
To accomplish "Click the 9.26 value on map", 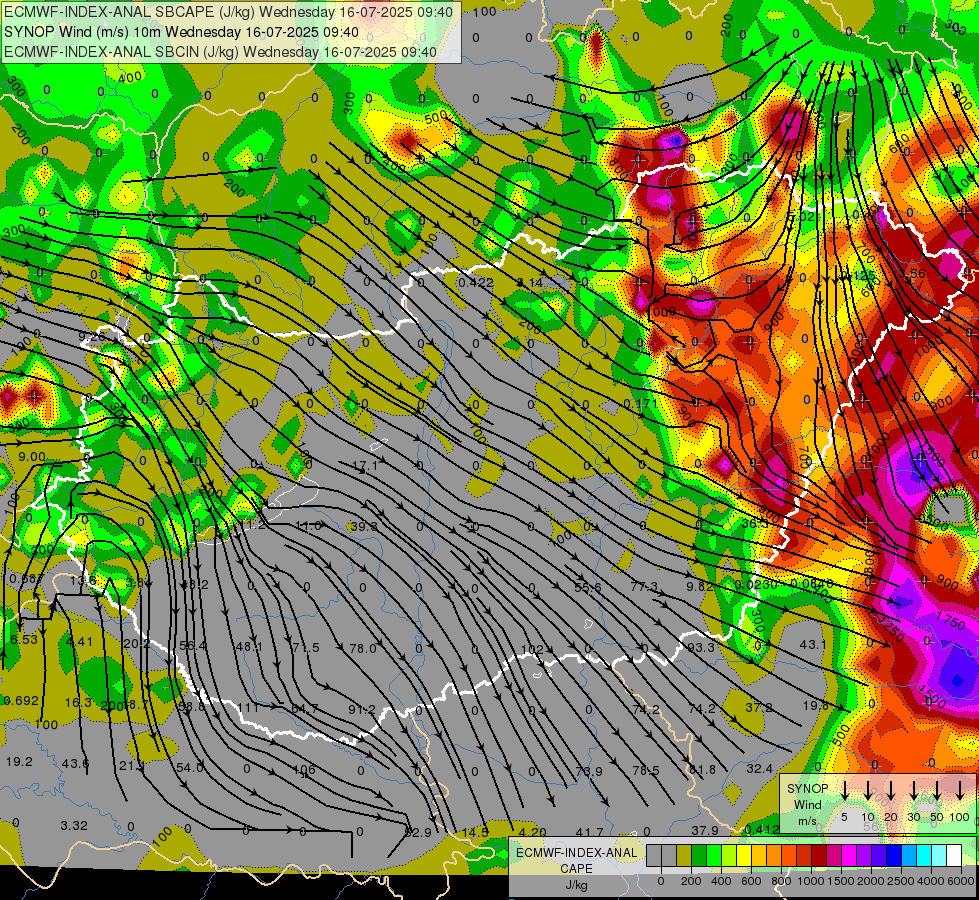I will [x=92, y=337].
